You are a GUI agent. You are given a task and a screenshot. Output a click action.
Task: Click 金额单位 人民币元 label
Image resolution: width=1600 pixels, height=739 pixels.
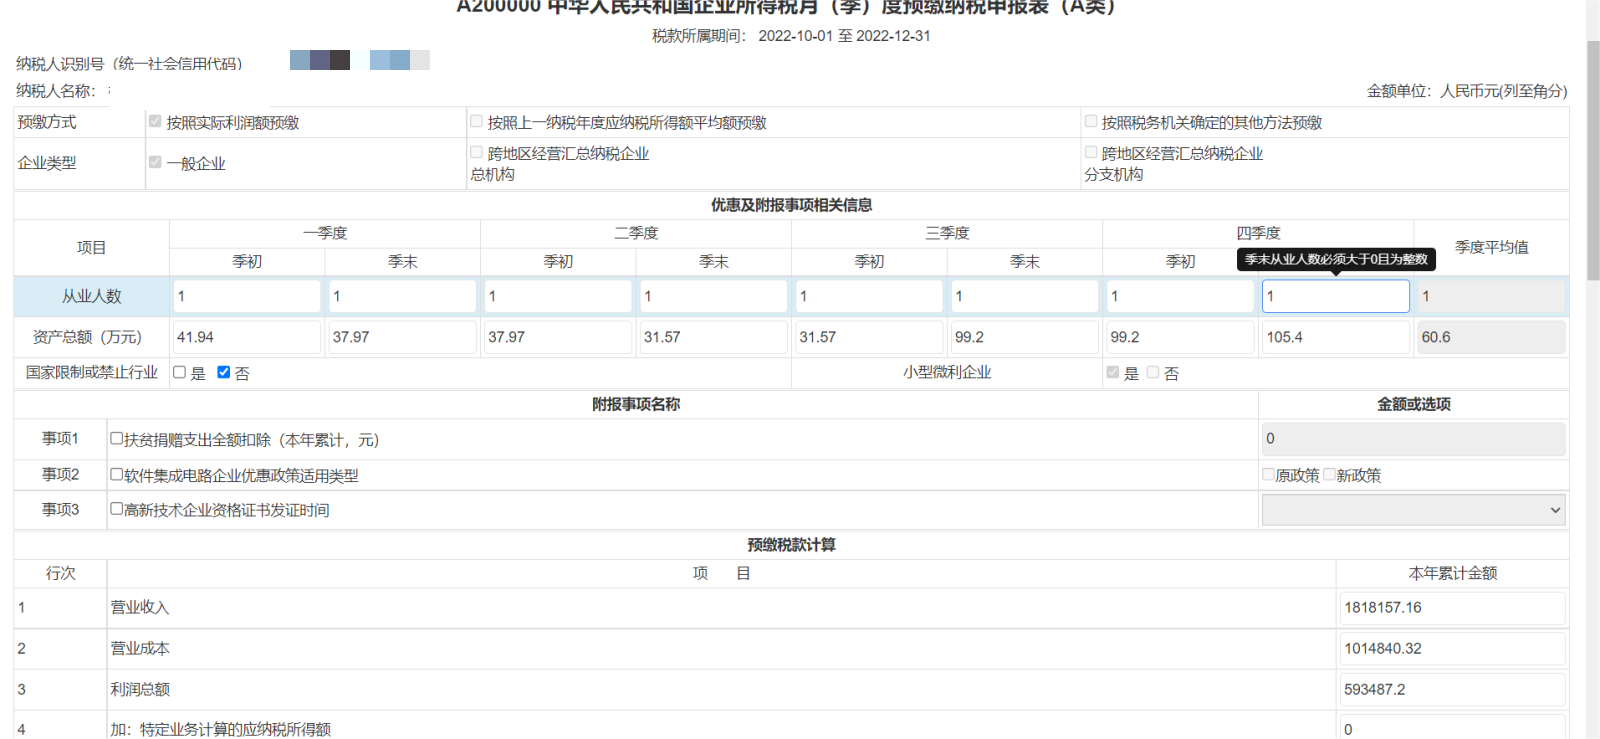1467,91
